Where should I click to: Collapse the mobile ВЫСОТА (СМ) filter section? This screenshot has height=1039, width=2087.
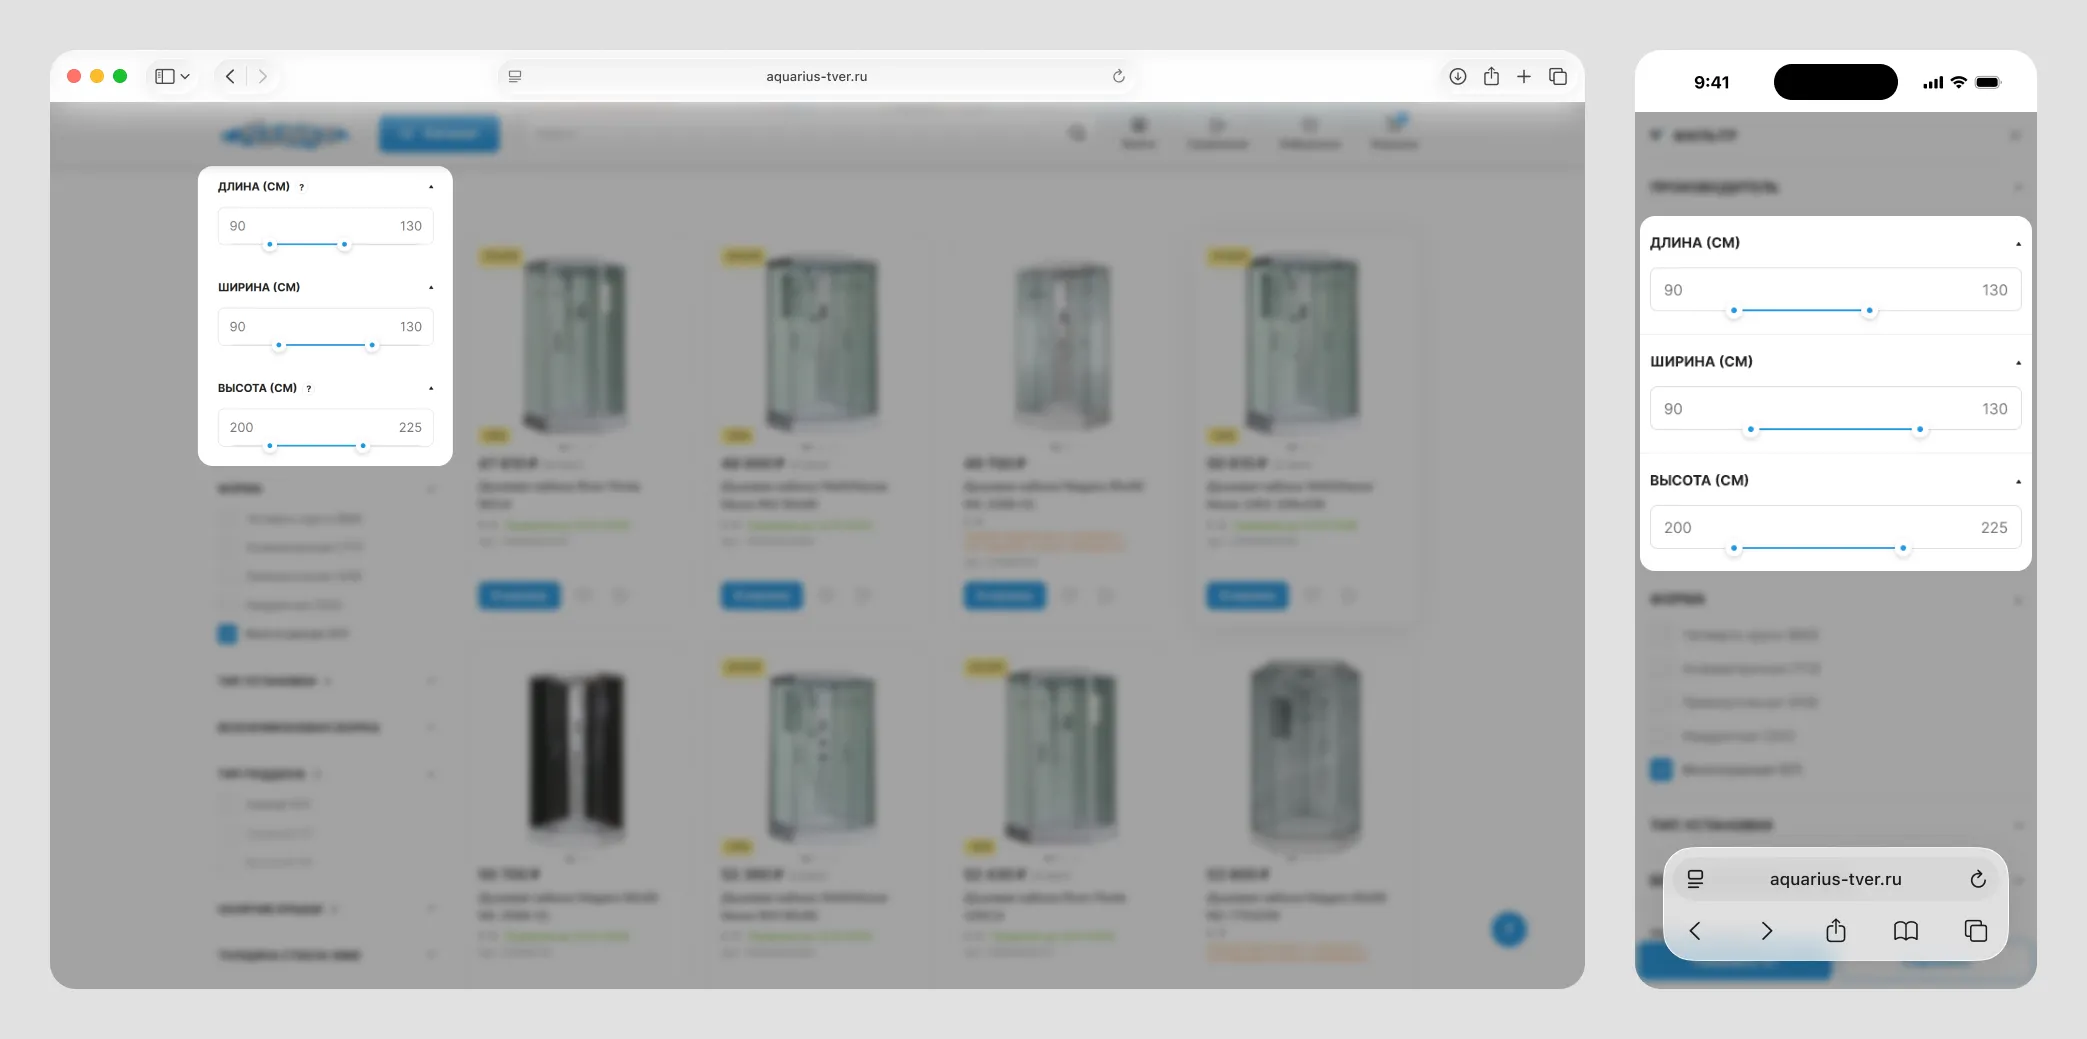pyautogui.click(x=2018, y=482)
